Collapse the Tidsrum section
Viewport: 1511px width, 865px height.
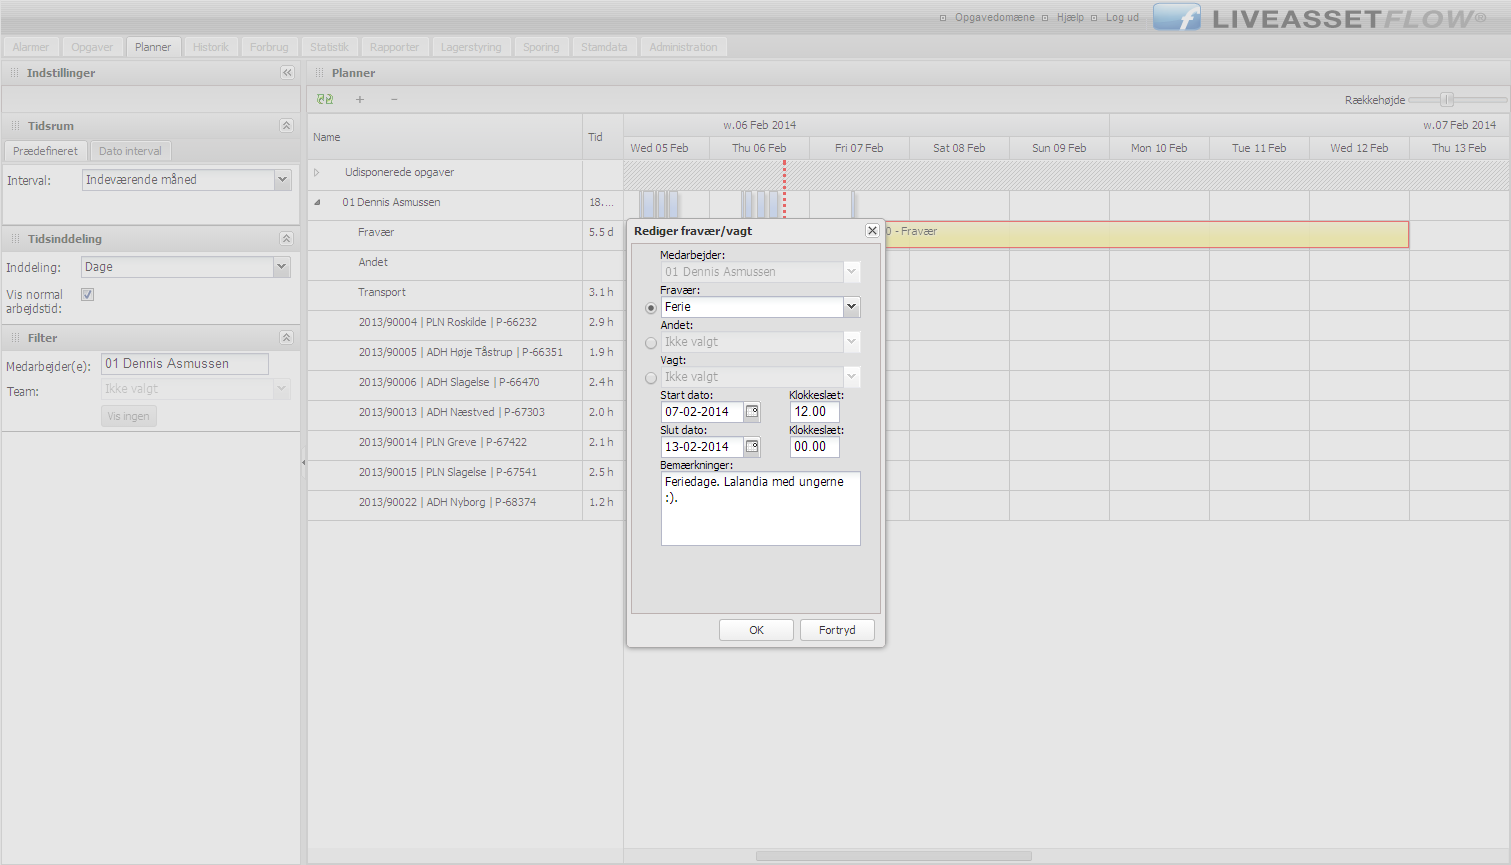286,126
